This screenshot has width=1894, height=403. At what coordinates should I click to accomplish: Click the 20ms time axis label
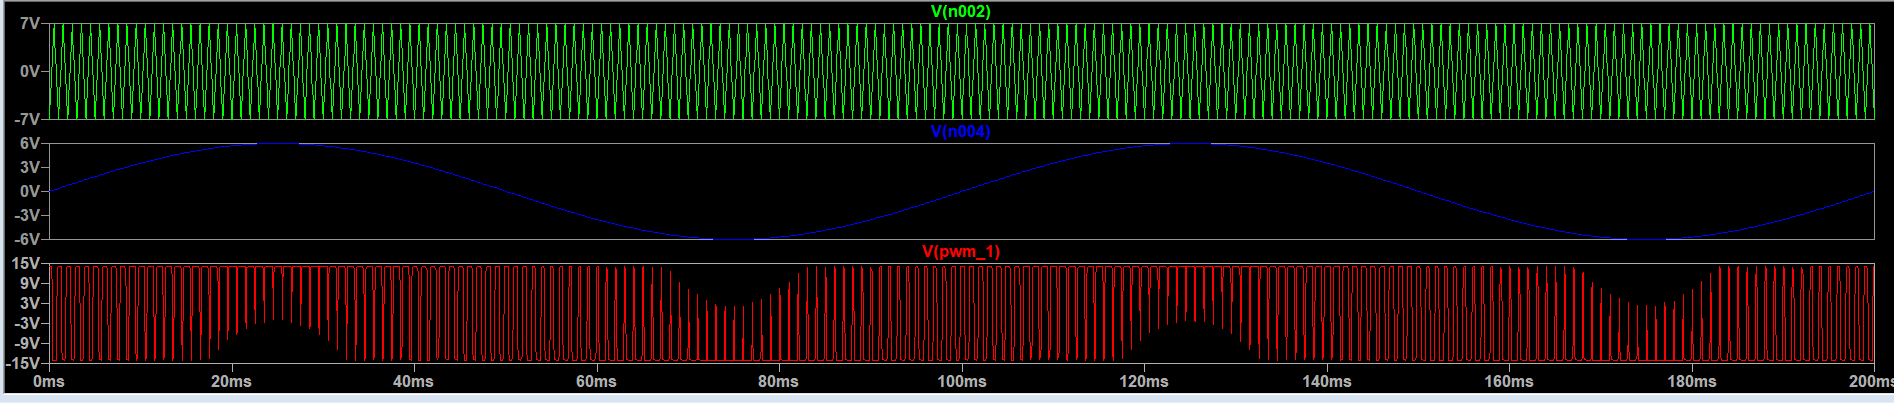[x=231, y=382]
